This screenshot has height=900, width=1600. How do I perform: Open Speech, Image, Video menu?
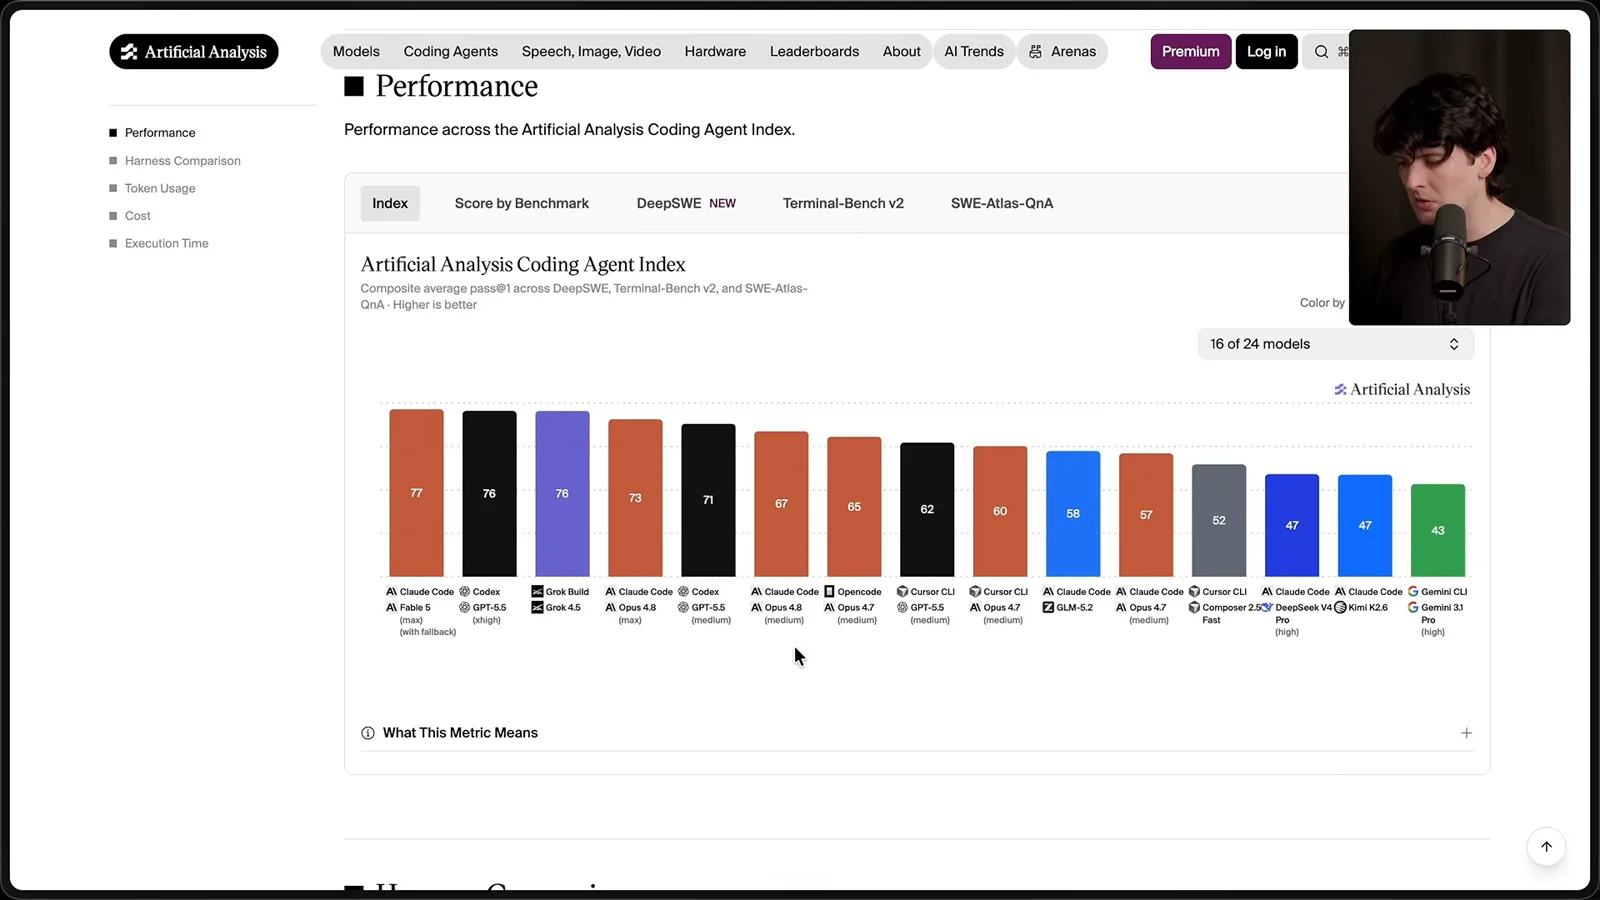tap(591, 52)
